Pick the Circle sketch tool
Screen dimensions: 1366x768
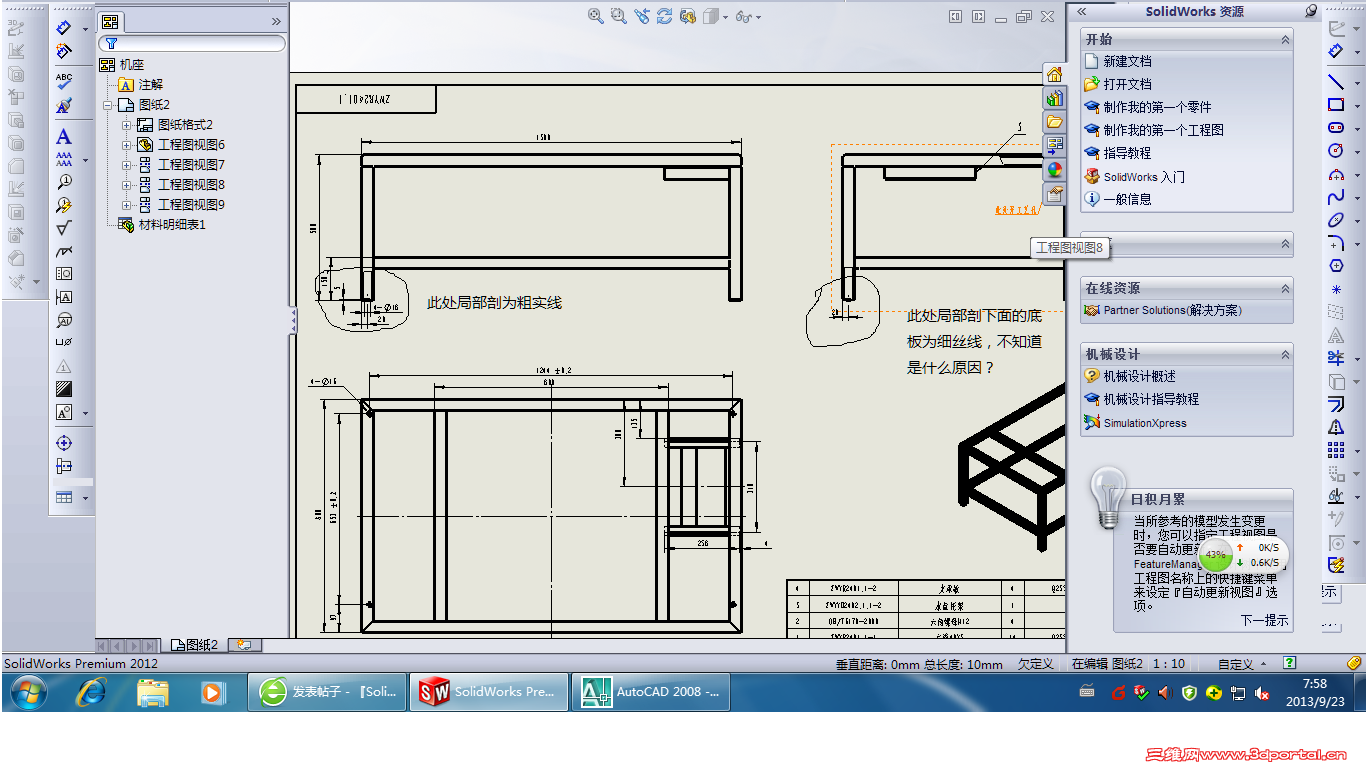pyautogui.click(x=1336, y=151)
